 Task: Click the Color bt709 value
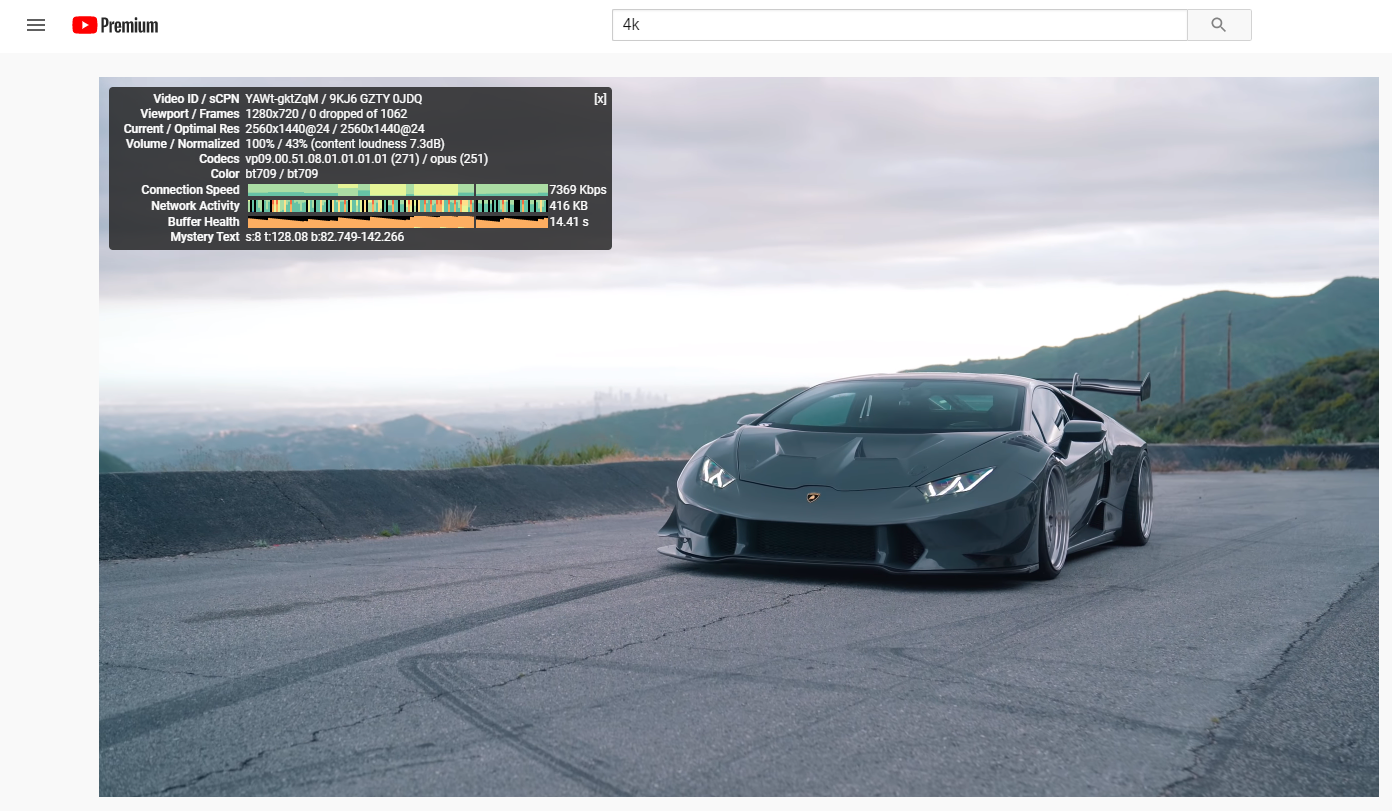281,174
